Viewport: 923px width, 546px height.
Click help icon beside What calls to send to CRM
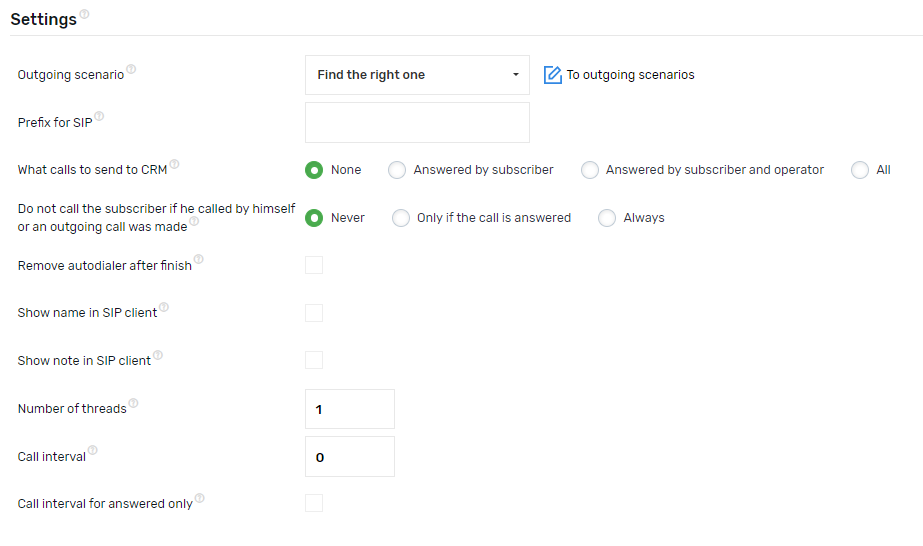click(x=174, y=164)
